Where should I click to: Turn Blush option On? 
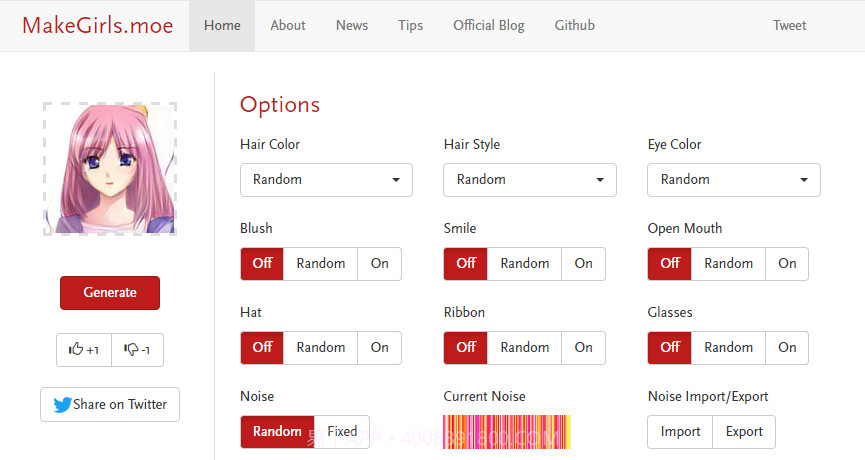pyautogui.click(x=379, y=264)
